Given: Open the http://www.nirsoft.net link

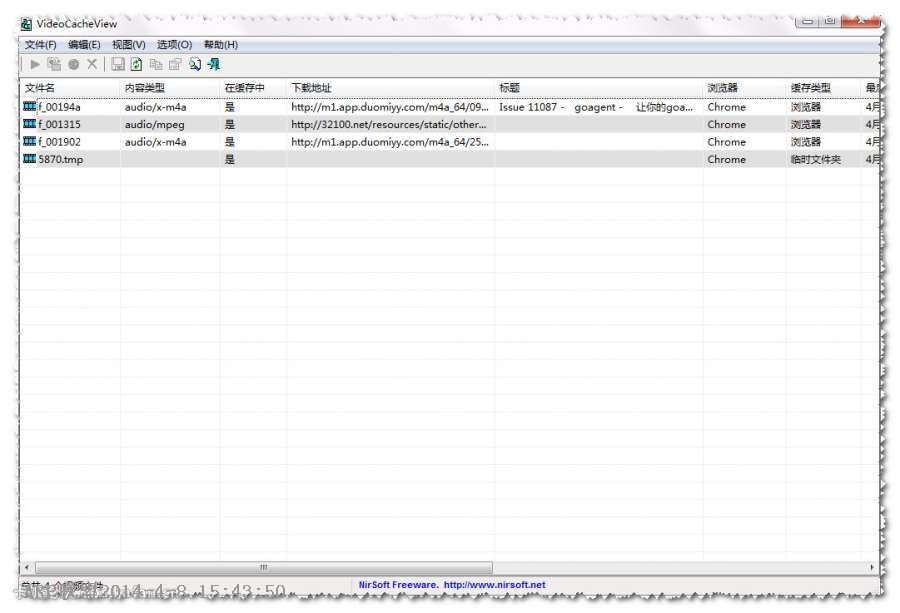Looking at the screenshot, I should tap(494, 585).
